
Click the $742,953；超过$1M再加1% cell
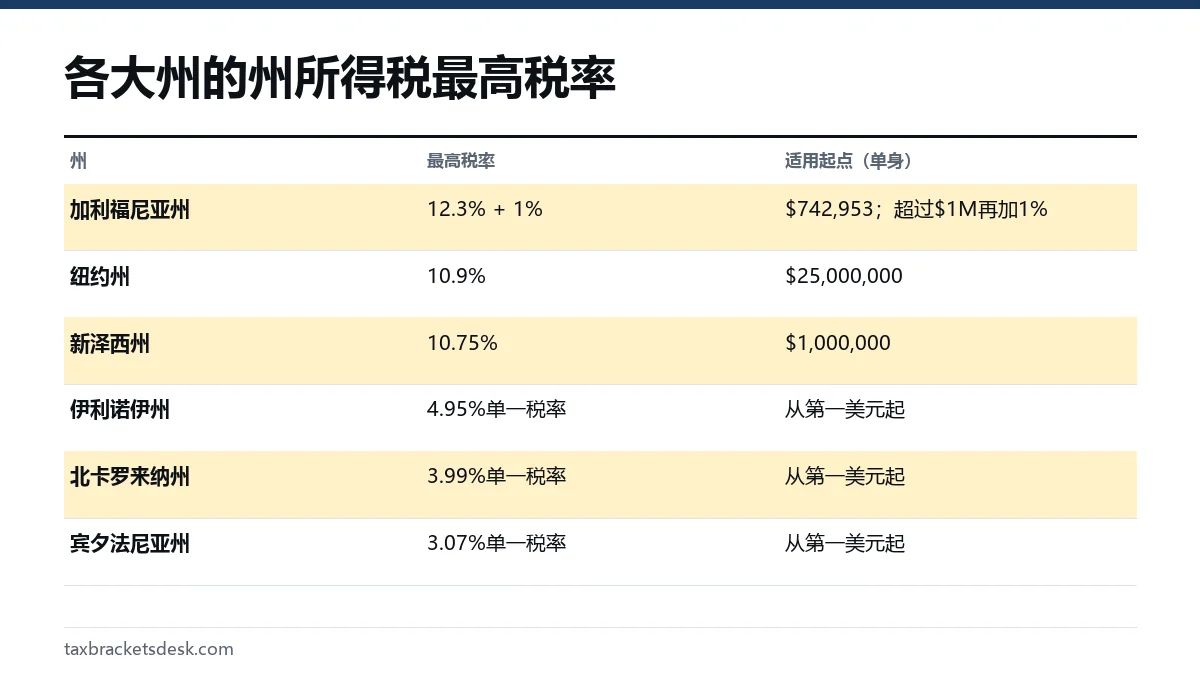(x=916, y=209)
